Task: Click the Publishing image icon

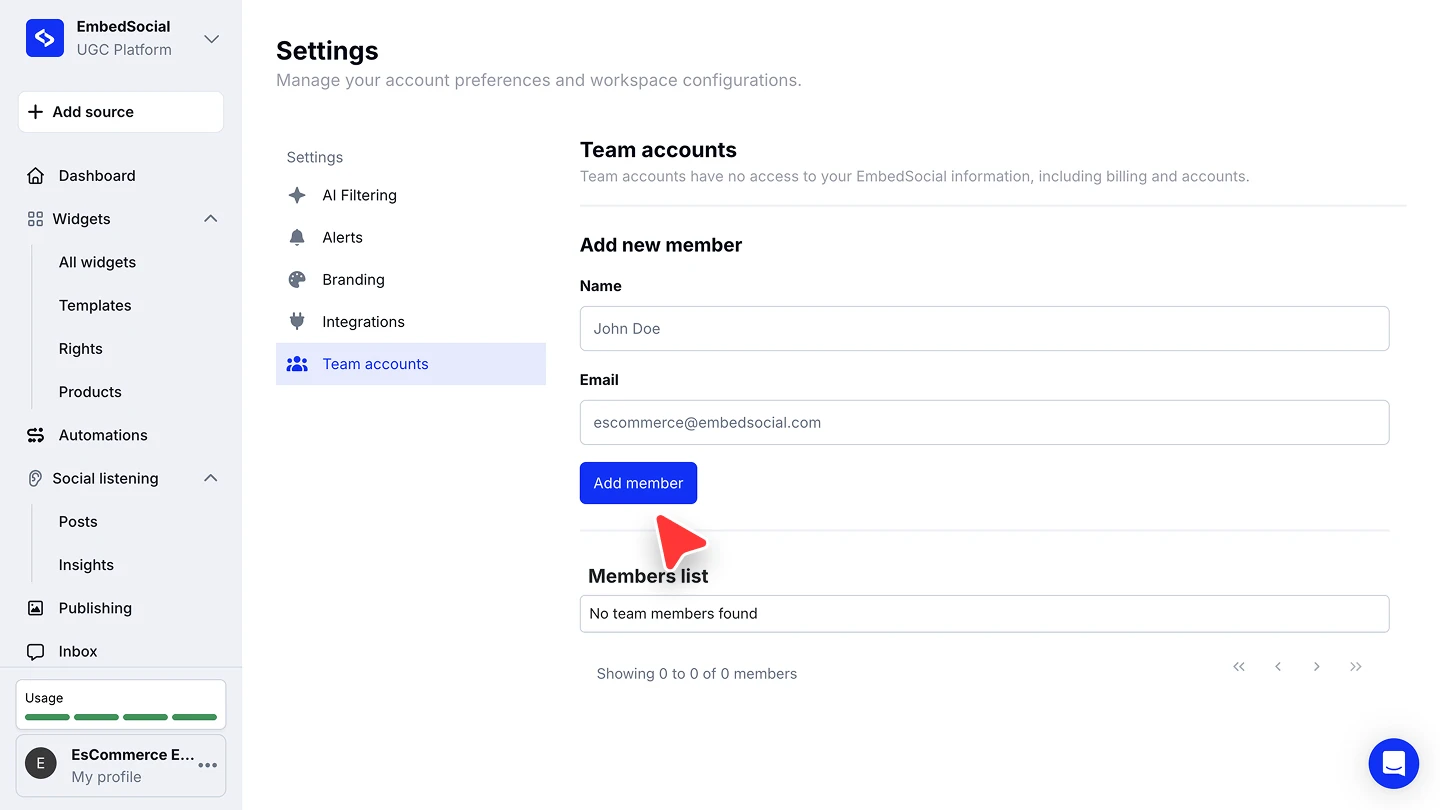Action: (x=36, y=608)
